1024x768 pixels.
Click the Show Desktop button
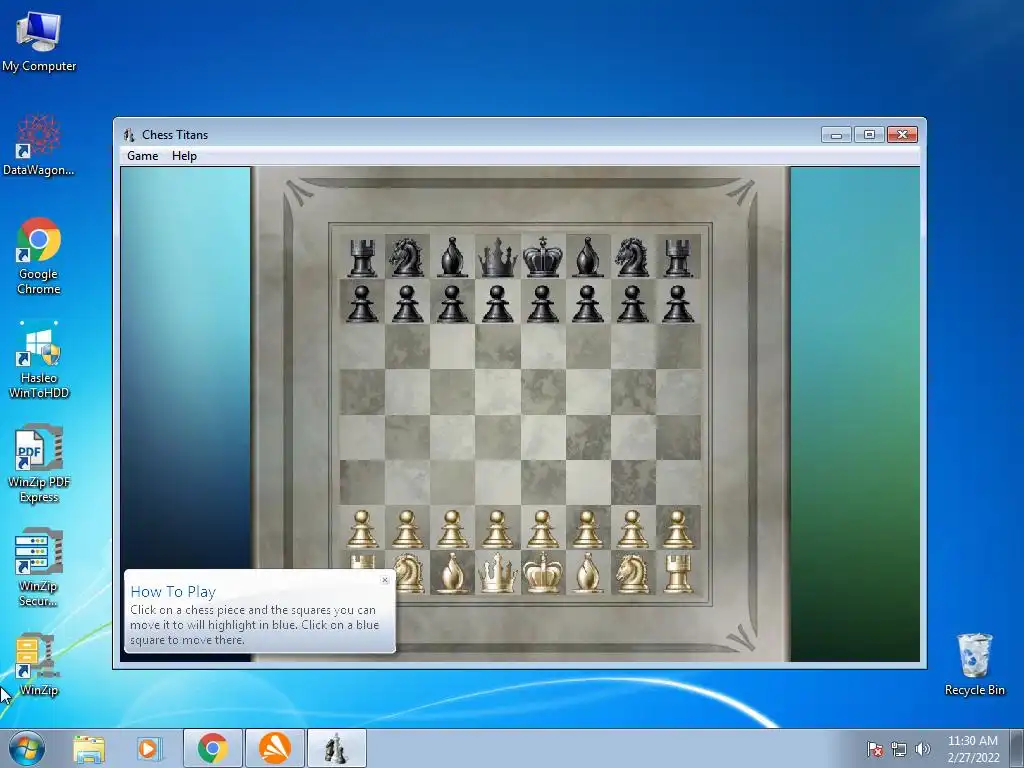pos(1017,748)
